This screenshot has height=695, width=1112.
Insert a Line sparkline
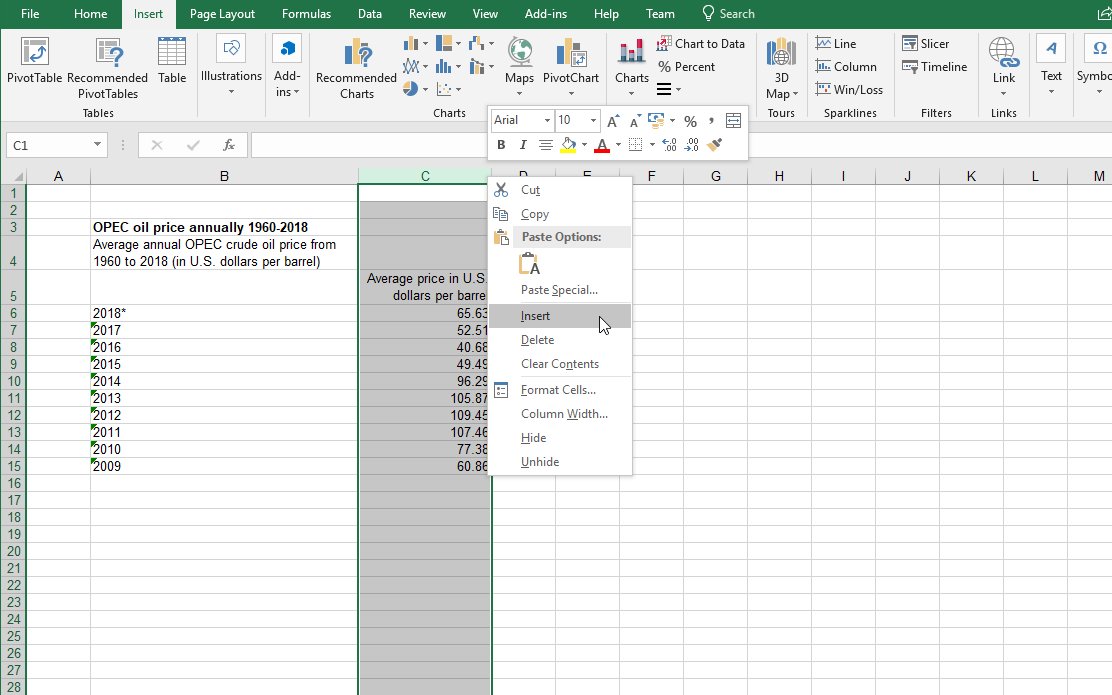pyautogui.click(x=836, y=44)
